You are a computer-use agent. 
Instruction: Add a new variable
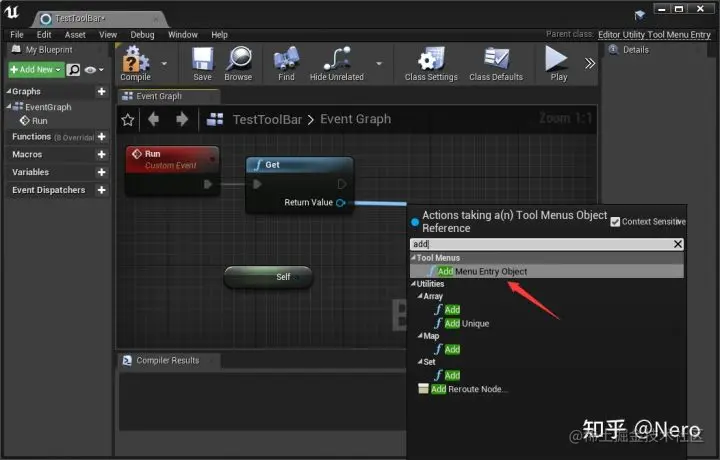(x=101, y=172)
